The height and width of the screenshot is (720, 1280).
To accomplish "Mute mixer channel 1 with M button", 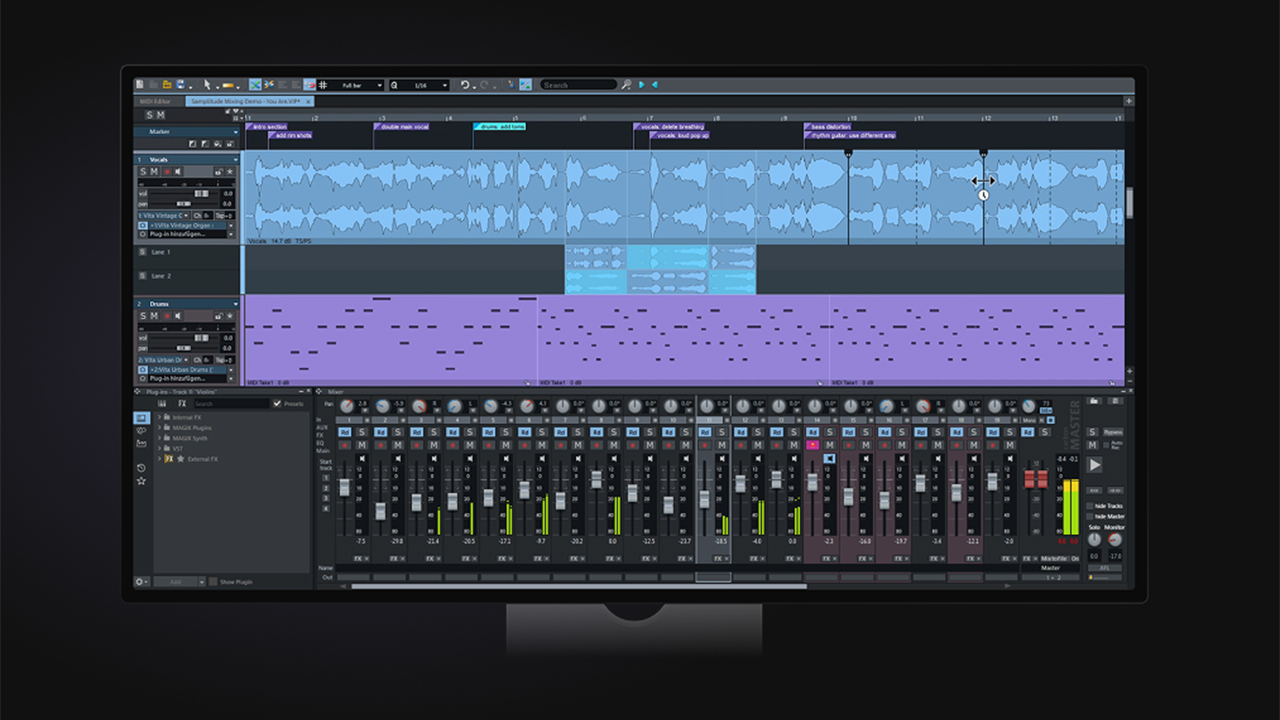I will [362, 445].
